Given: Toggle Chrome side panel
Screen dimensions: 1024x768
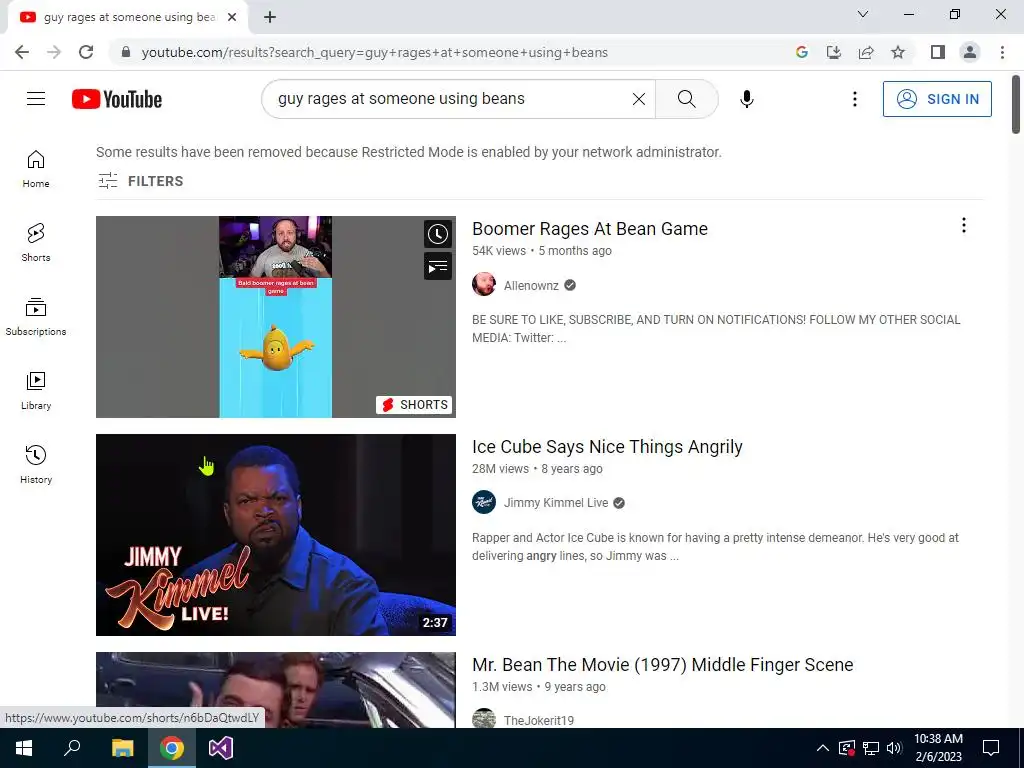Looking at the screenshot, I should coord(938,52).
